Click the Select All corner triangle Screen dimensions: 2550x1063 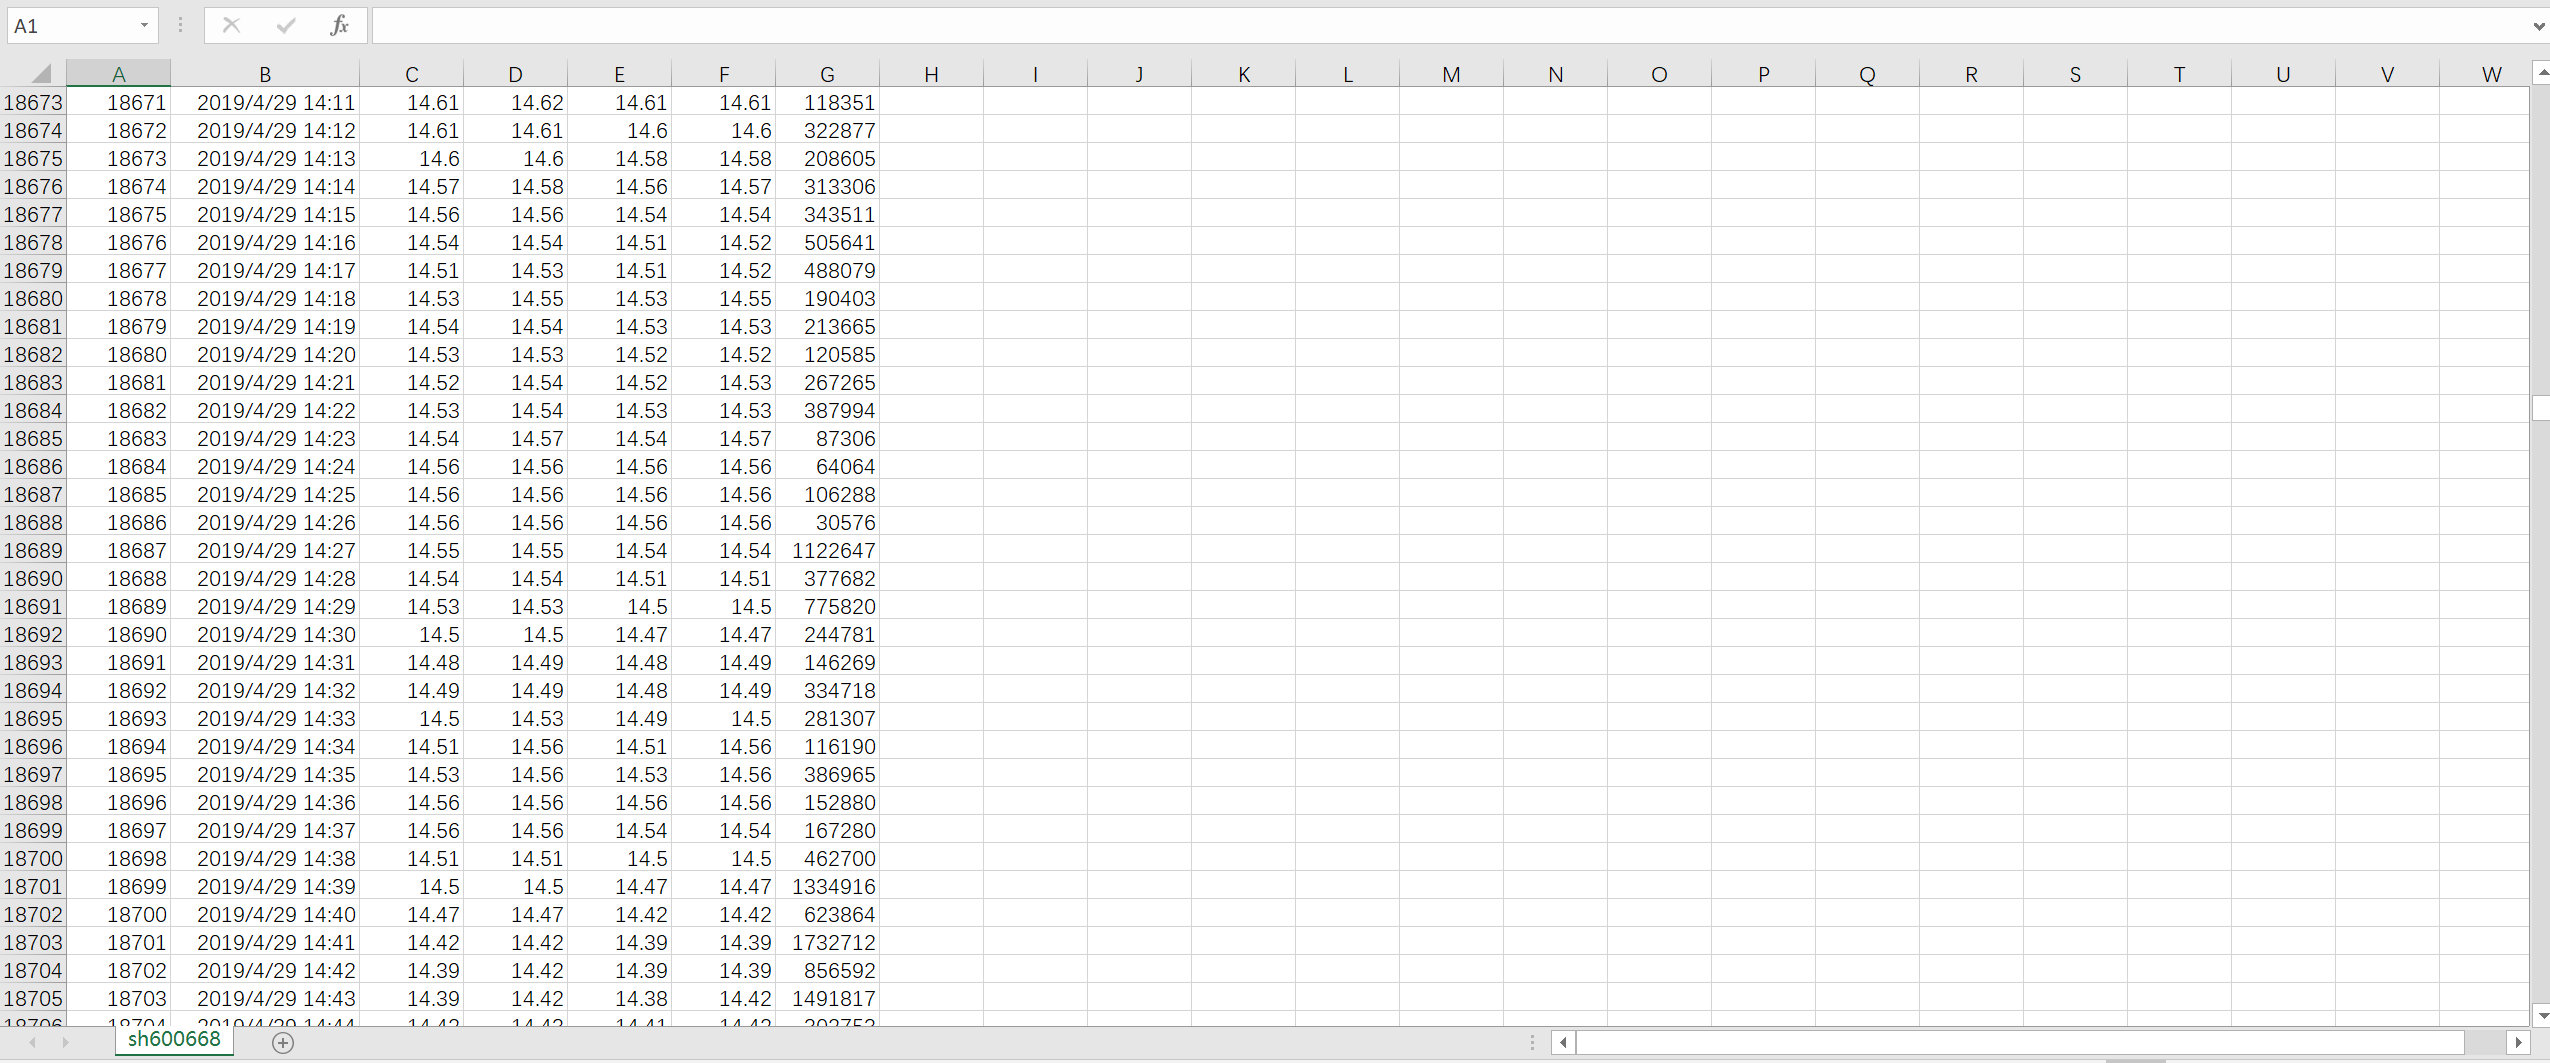[x=41, y=73]
